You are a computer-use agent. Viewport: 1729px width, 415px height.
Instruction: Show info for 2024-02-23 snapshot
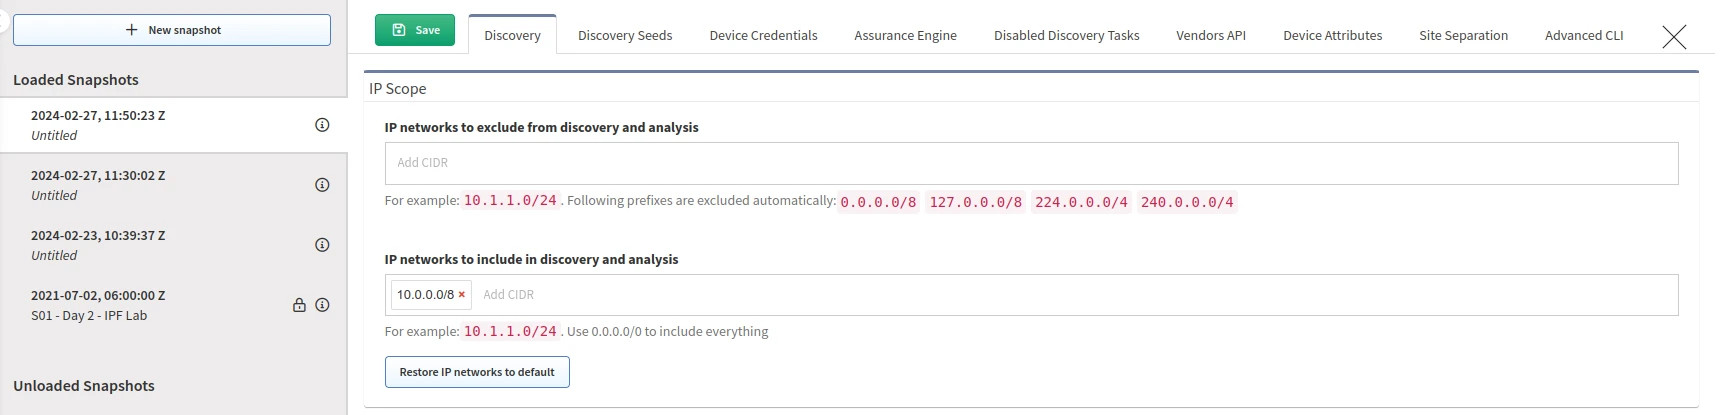coord(322,245)
